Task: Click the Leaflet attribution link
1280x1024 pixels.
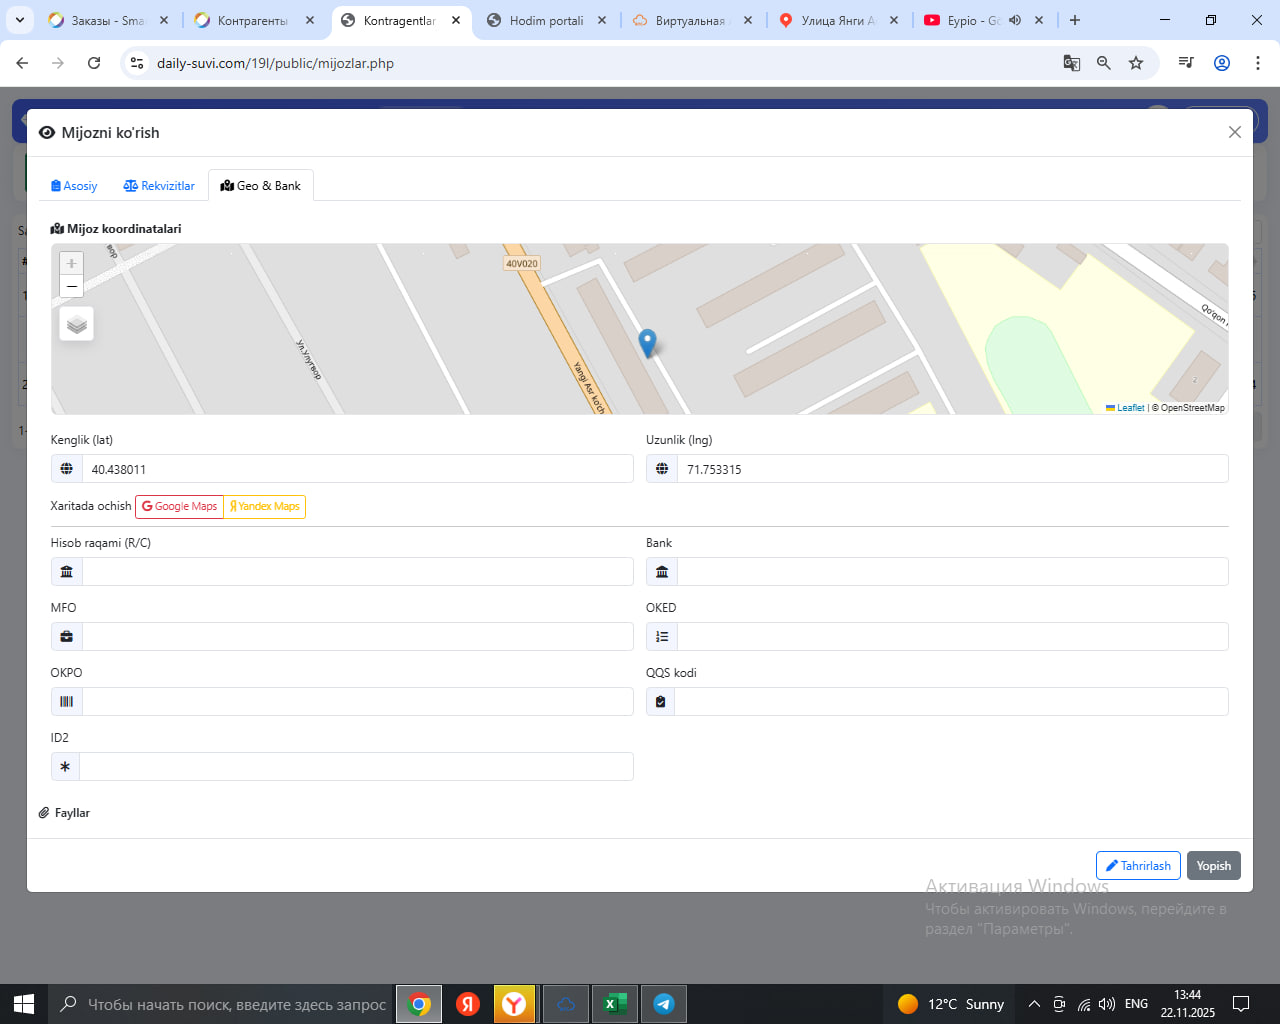Action: coord(1129,408)
